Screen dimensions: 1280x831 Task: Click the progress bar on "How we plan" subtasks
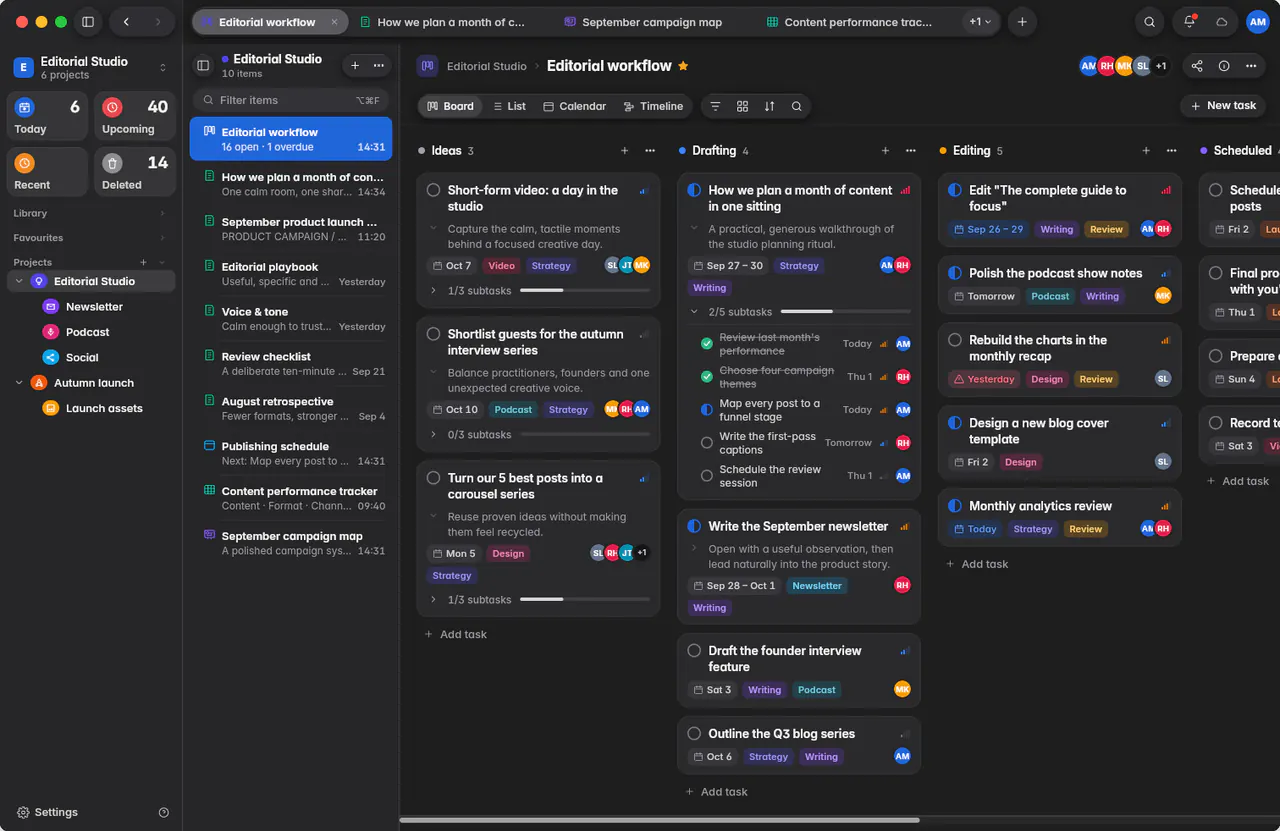pyautogui.click(x=846, y=312)
